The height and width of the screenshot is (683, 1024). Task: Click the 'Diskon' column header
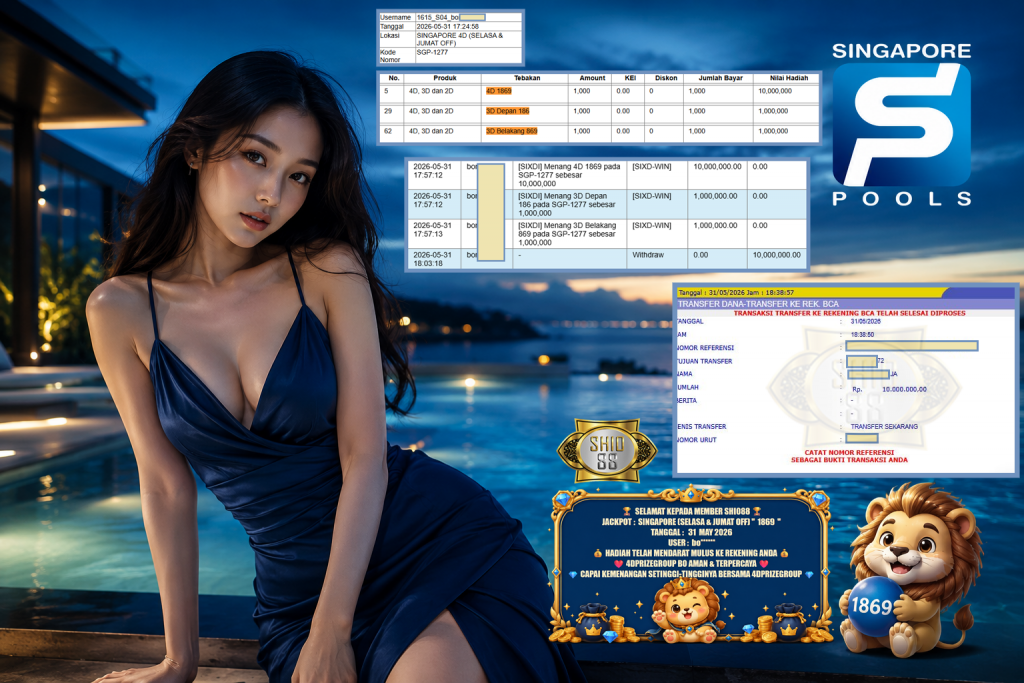click(x=666, y=78)
